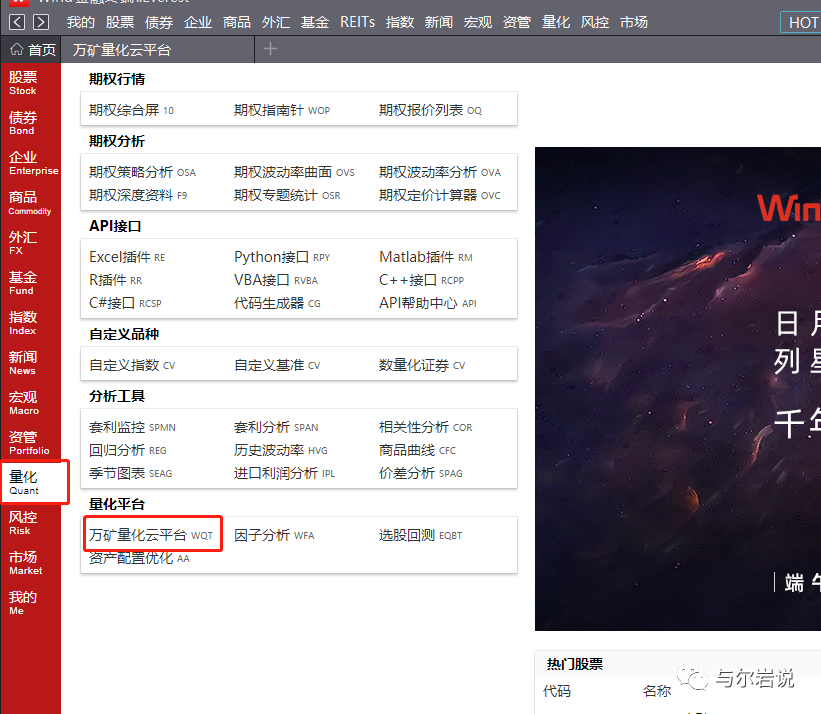This screenshot has height=714, width=821.
Task: Open the 商品 top menu
Action: click(237, 22)
